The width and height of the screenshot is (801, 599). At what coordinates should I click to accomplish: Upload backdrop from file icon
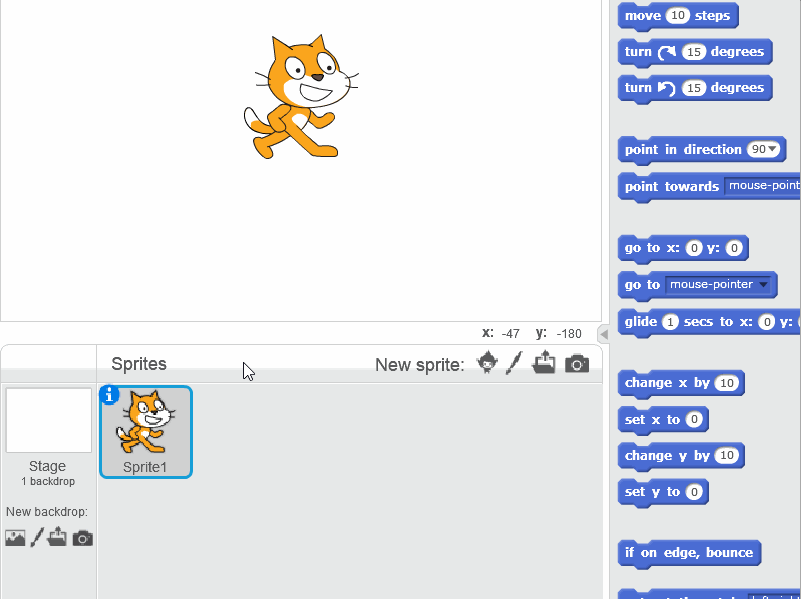pyautogui.click(x=57, y=537)
